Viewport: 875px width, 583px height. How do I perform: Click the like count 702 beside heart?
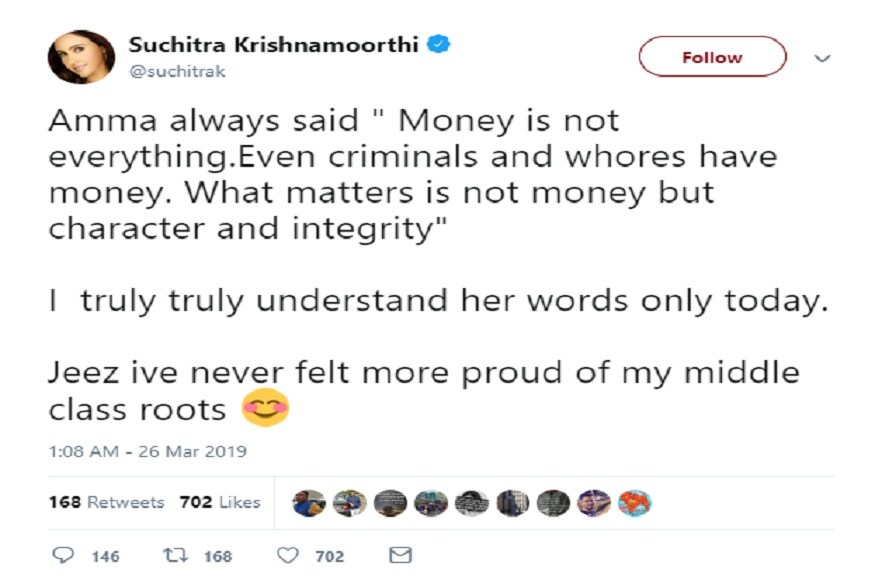pos(330,557)
